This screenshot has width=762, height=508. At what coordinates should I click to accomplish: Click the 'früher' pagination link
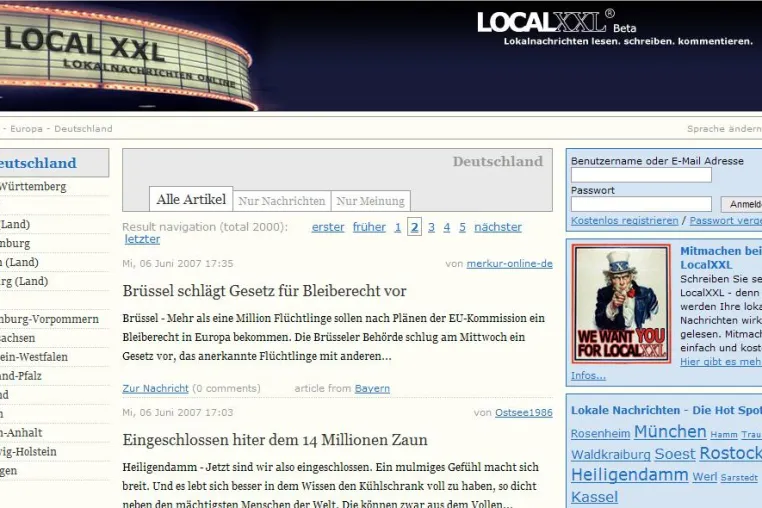pyautogui.click(x=369, y=227)
